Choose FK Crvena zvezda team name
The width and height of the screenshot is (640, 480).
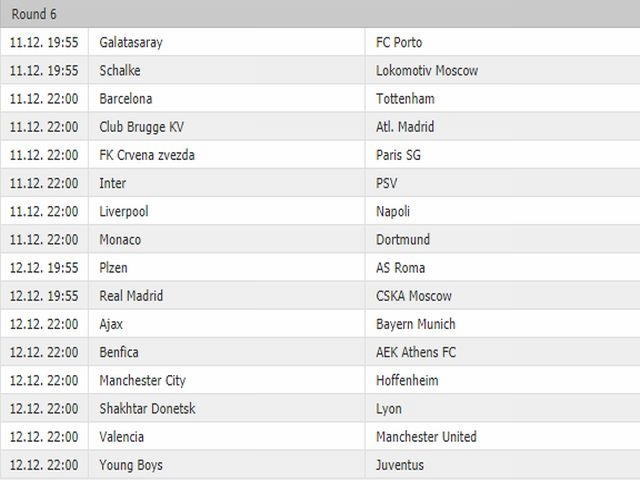147,155
